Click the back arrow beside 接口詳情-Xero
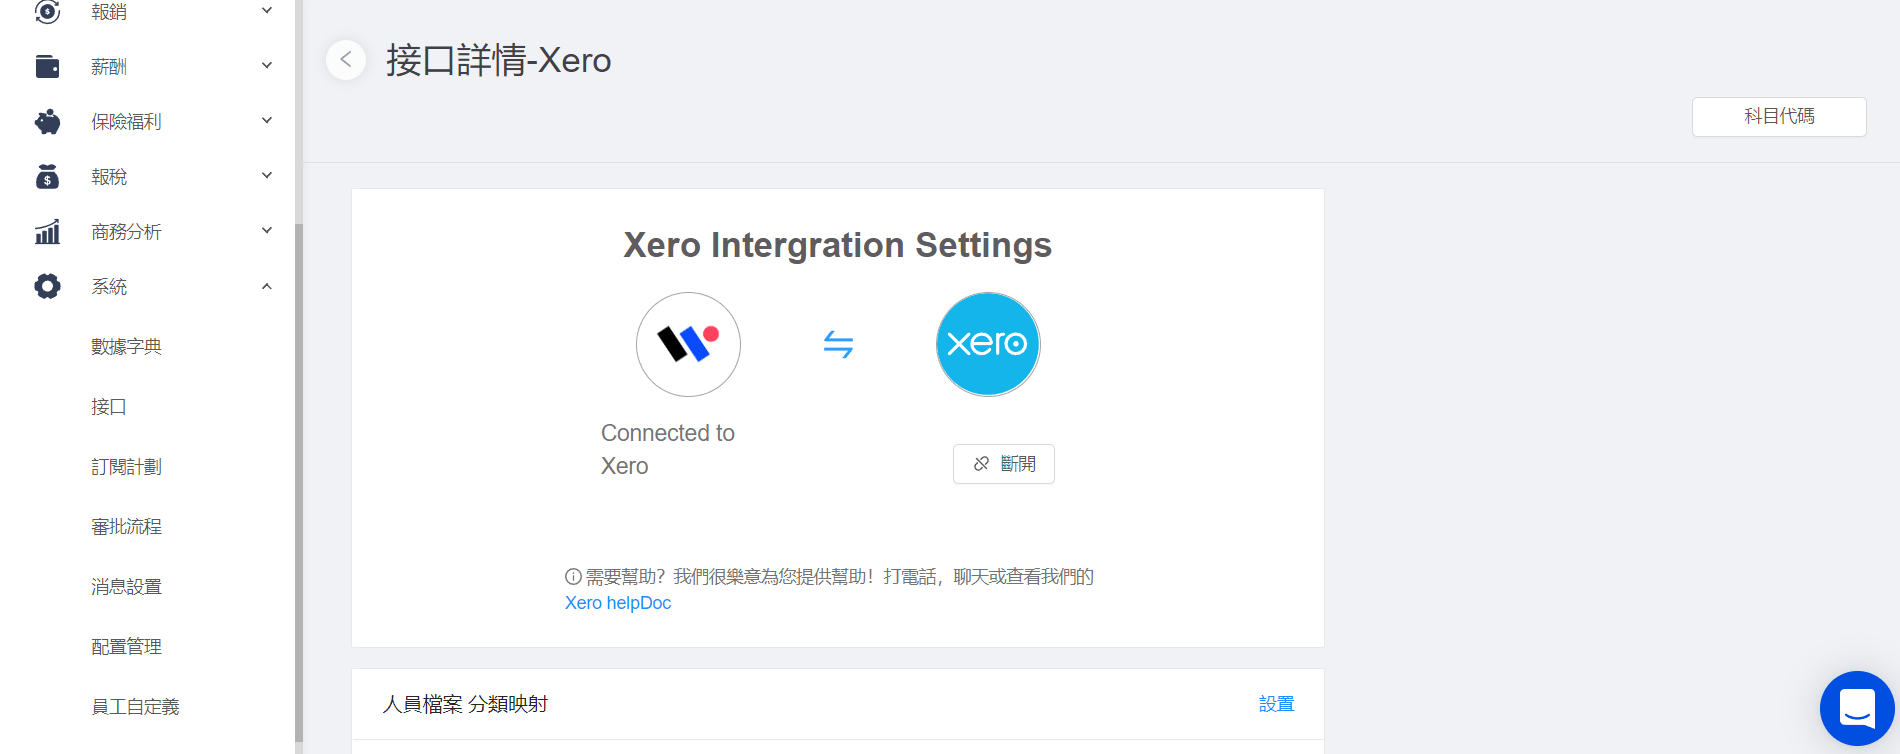Screen dimensions: 1900x754 tap(346, 60)
